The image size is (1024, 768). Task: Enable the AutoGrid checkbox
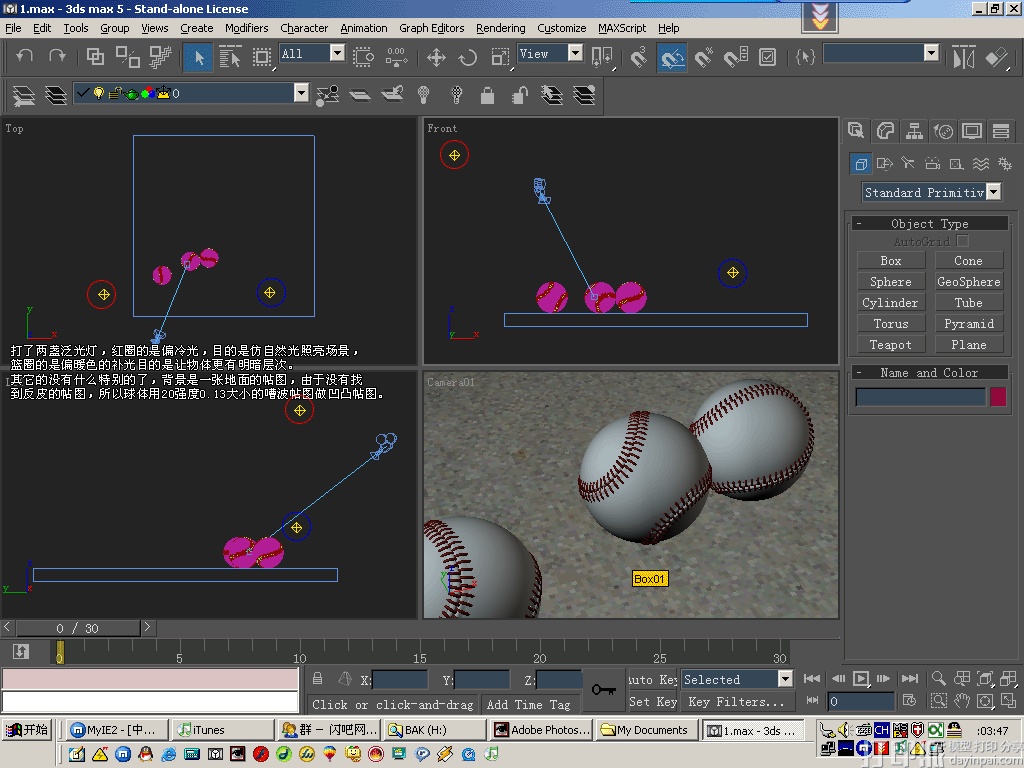point(963,241)
